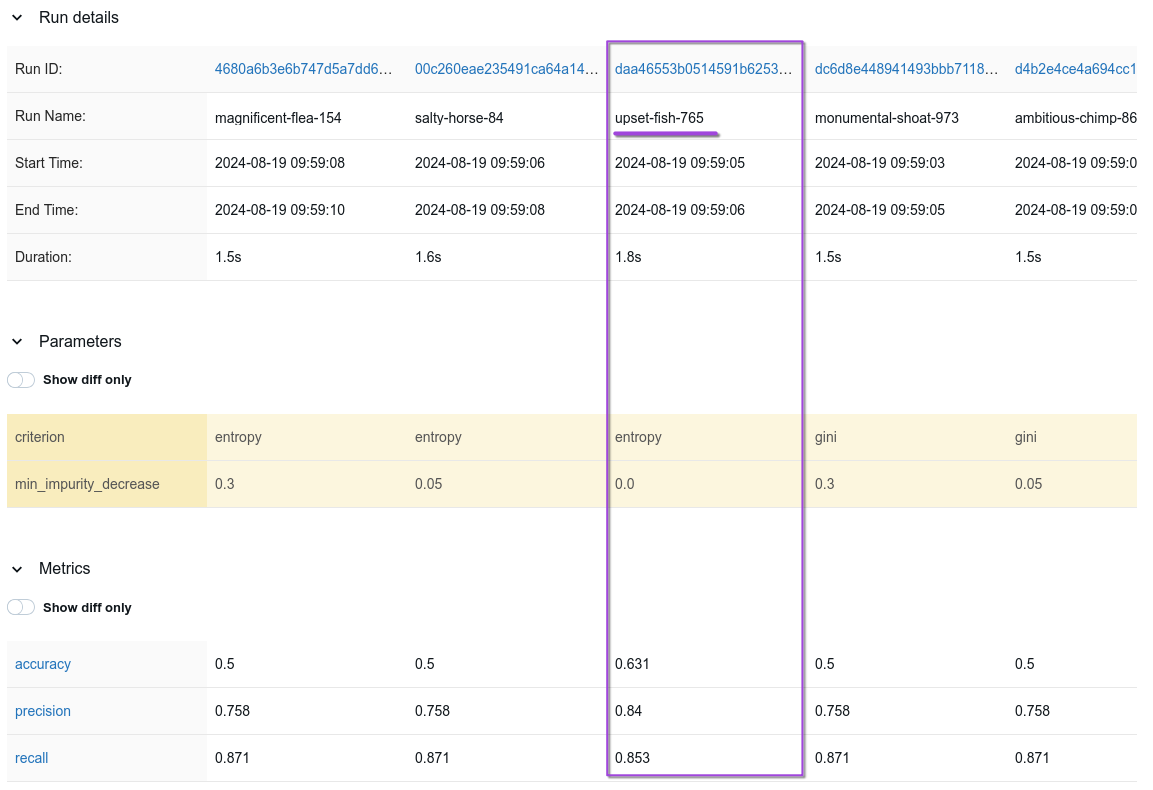
Task: Click the 1.8s duration value
Action: [x=628, y=257]
